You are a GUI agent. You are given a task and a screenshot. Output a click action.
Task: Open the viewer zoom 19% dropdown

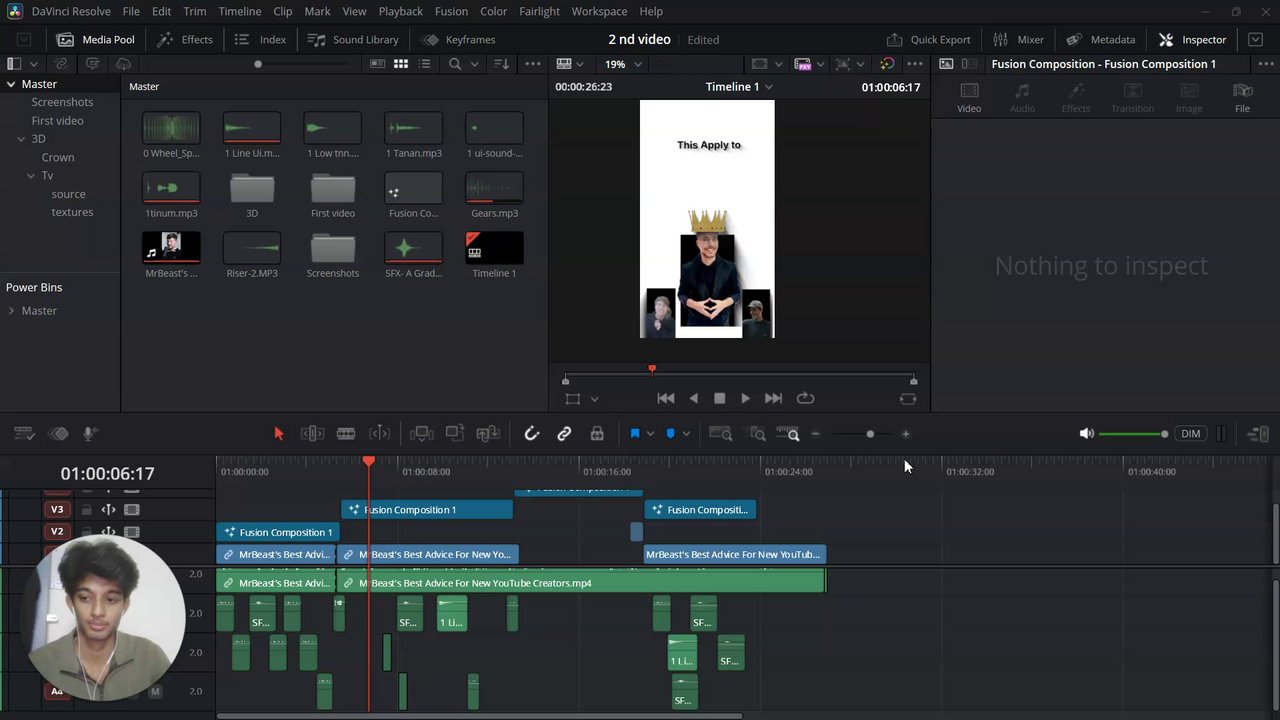click(623, 64)
